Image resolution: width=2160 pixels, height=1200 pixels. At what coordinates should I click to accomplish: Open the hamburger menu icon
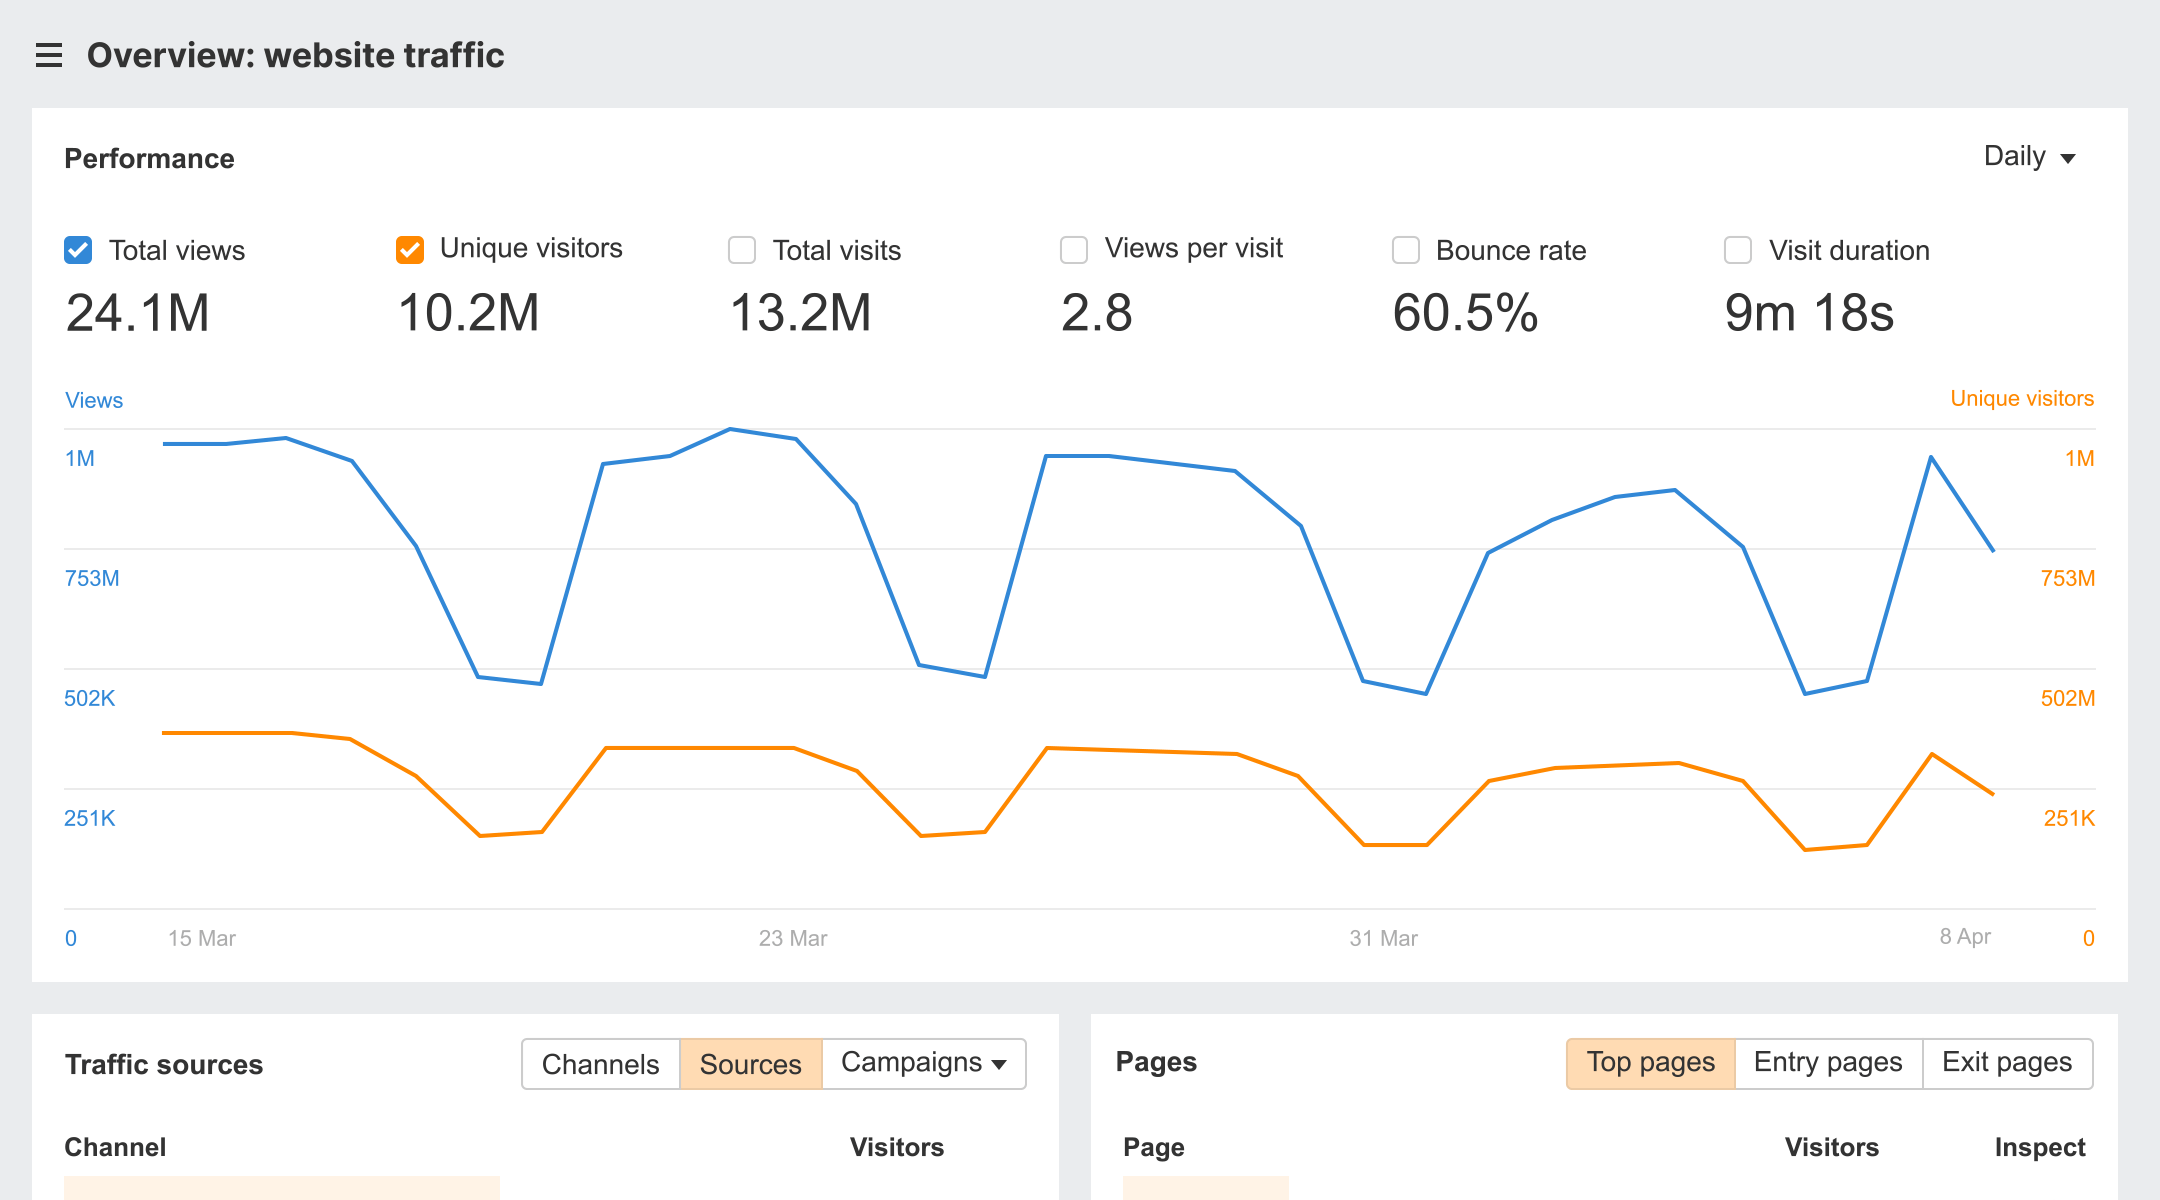(x=49, y=55)
